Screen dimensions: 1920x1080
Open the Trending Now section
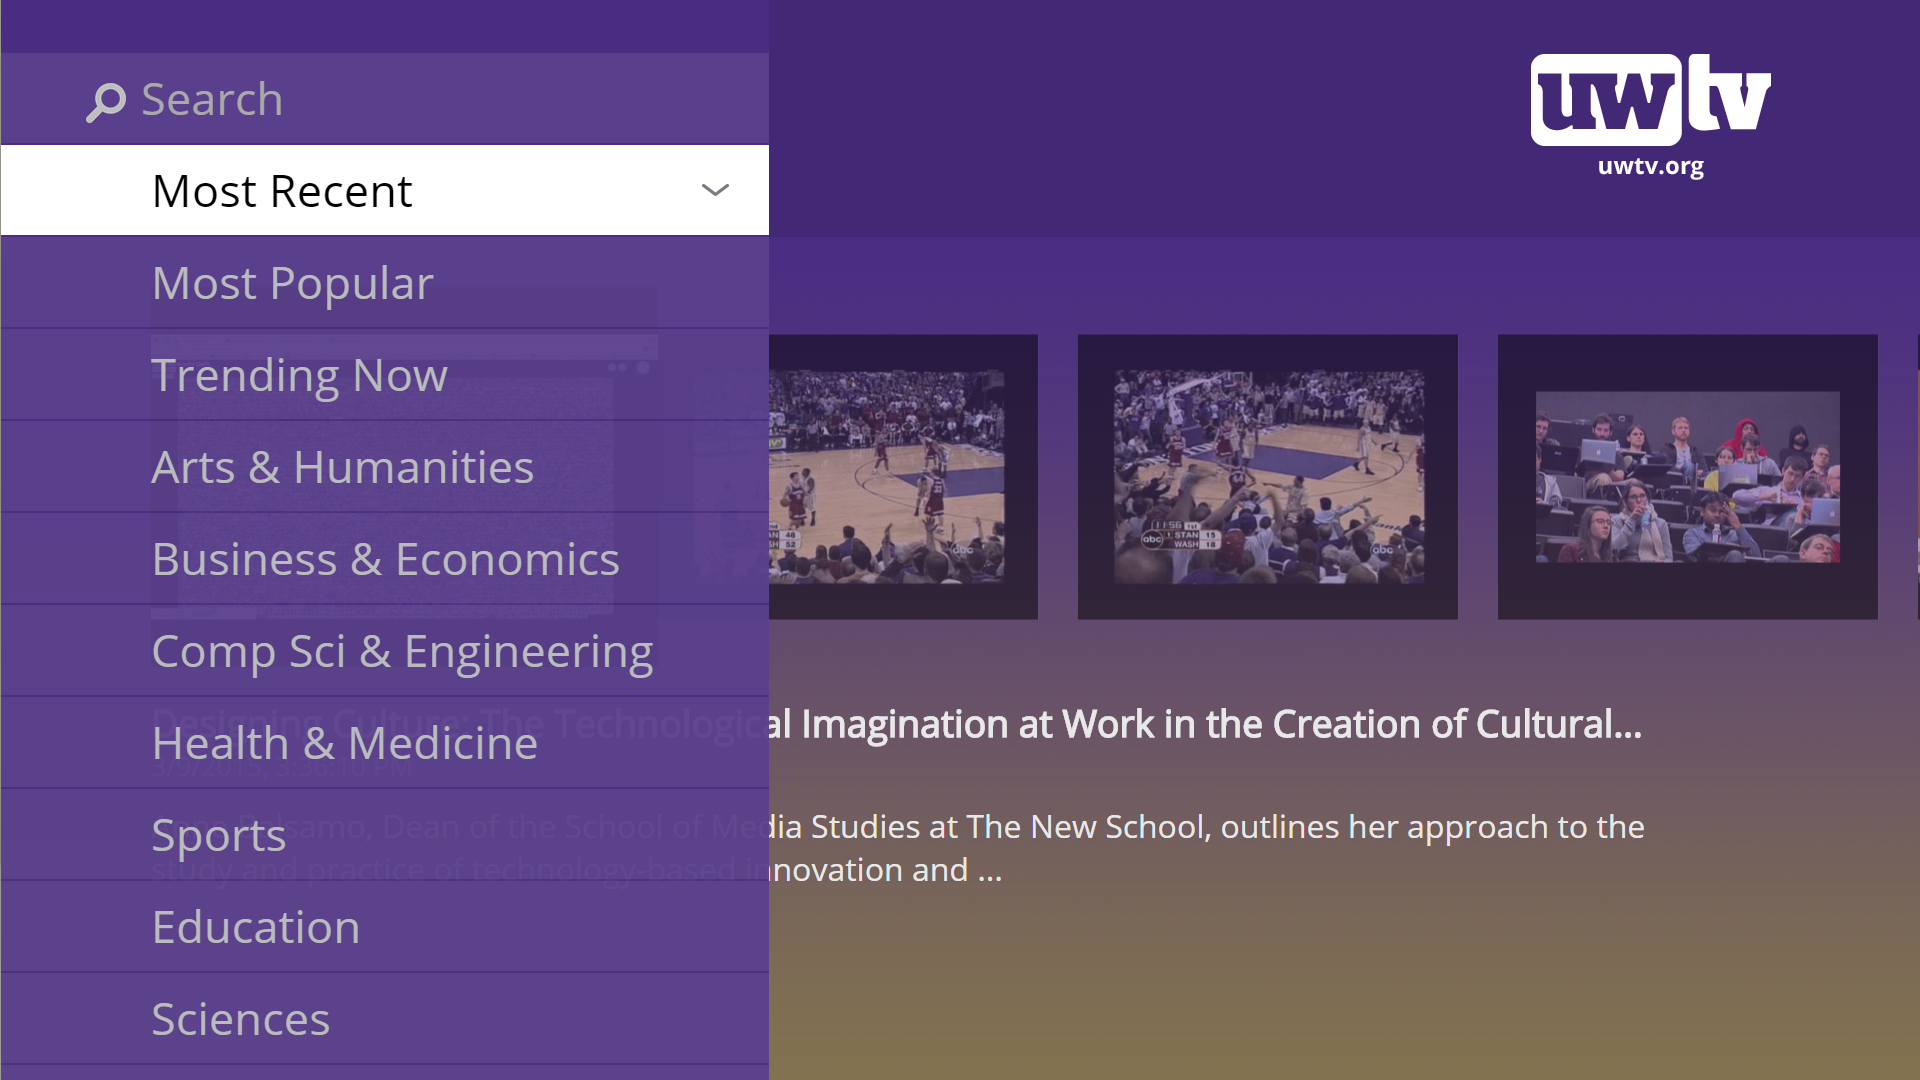[299, 375]
